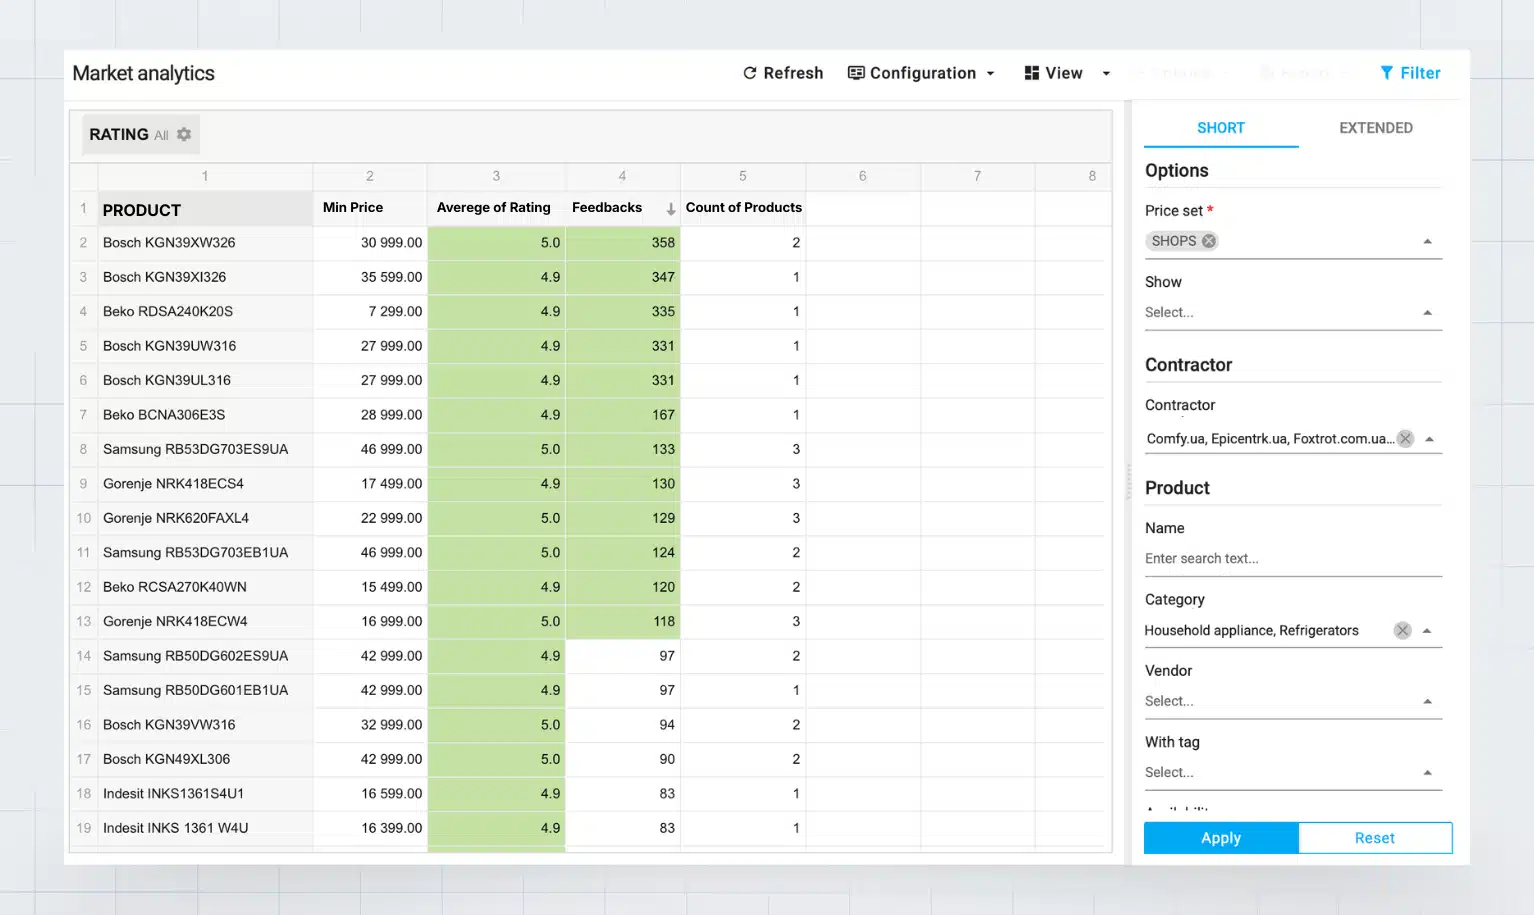This screenshot has width=1534, height=915.
Task: Open the RATING settings gear icon
Action: tap(184, 134)
